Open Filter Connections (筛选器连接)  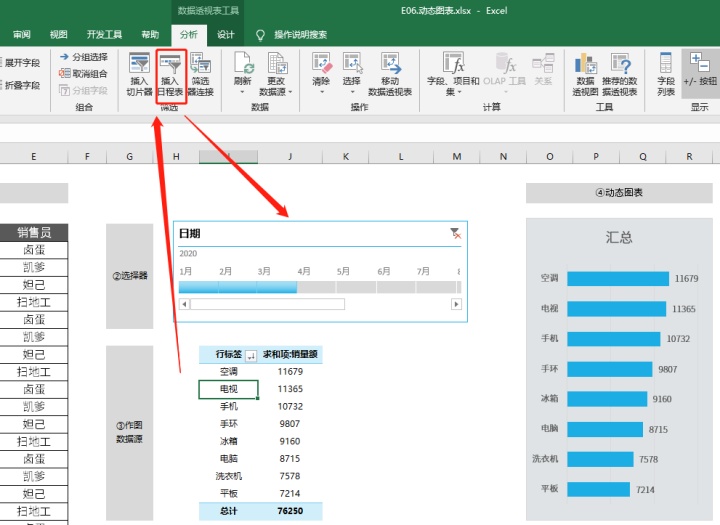201,74
